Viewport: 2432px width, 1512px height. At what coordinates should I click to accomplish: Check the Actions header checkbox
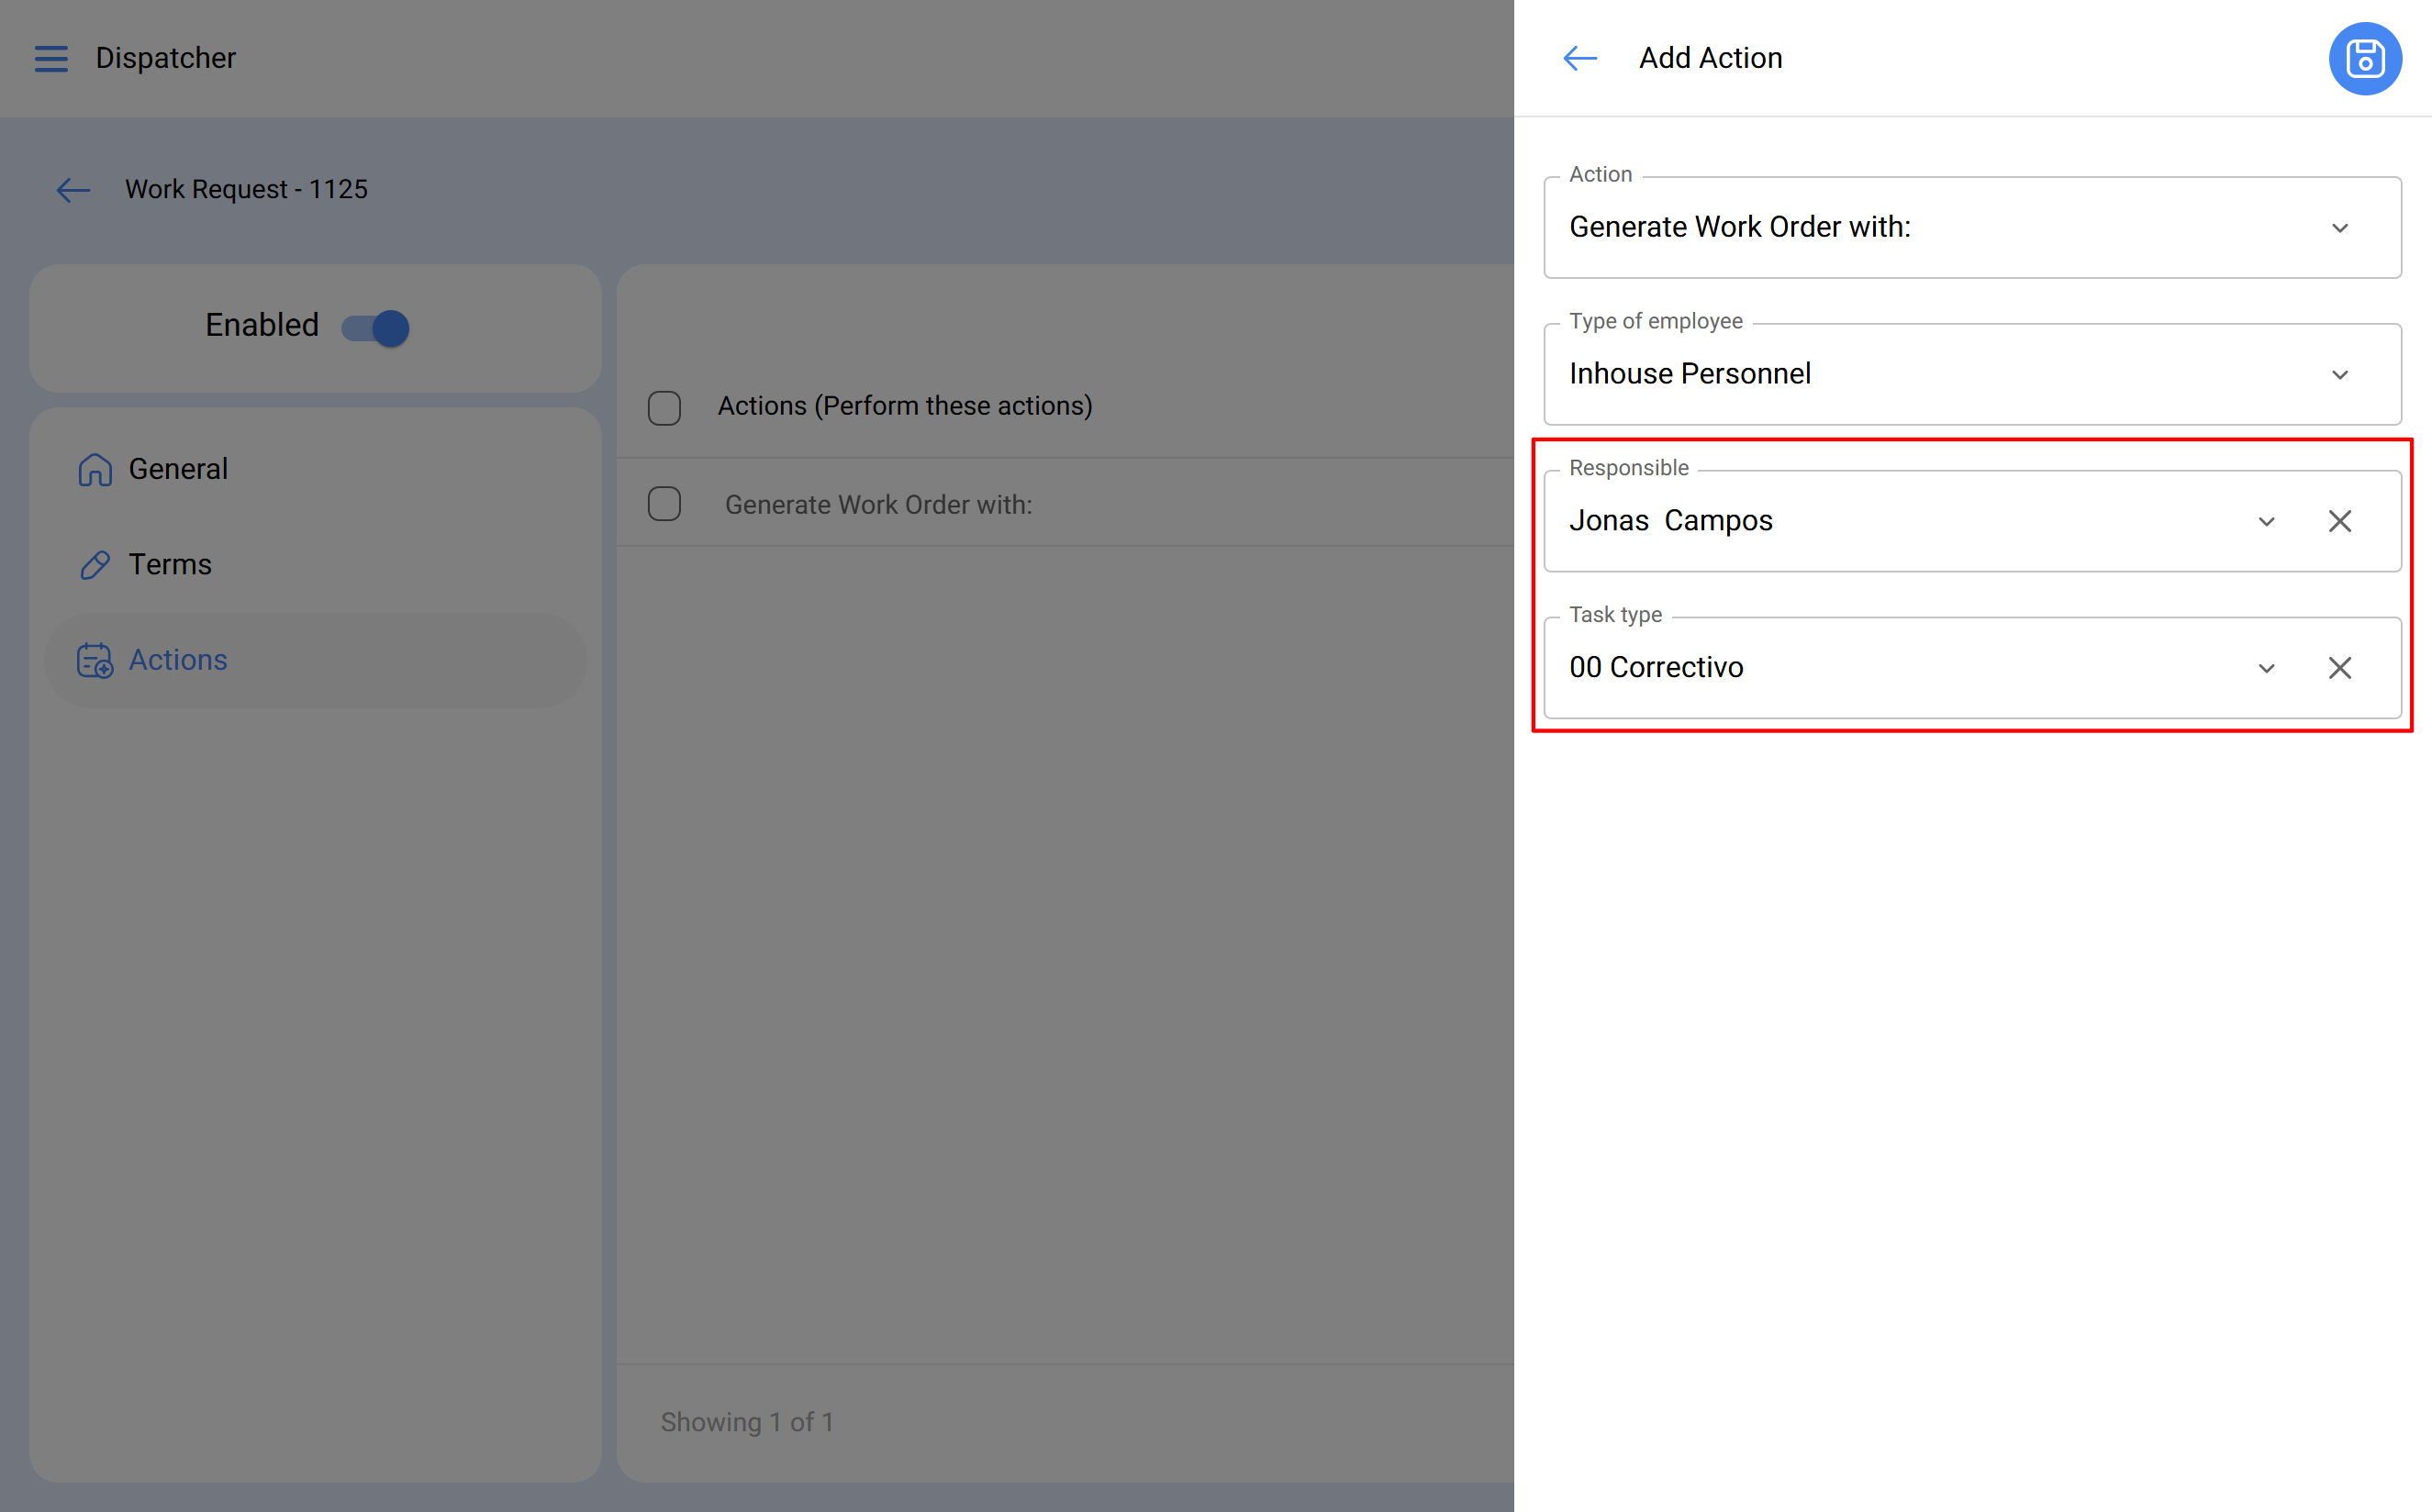pyautogui.click(x=664, y=408)
